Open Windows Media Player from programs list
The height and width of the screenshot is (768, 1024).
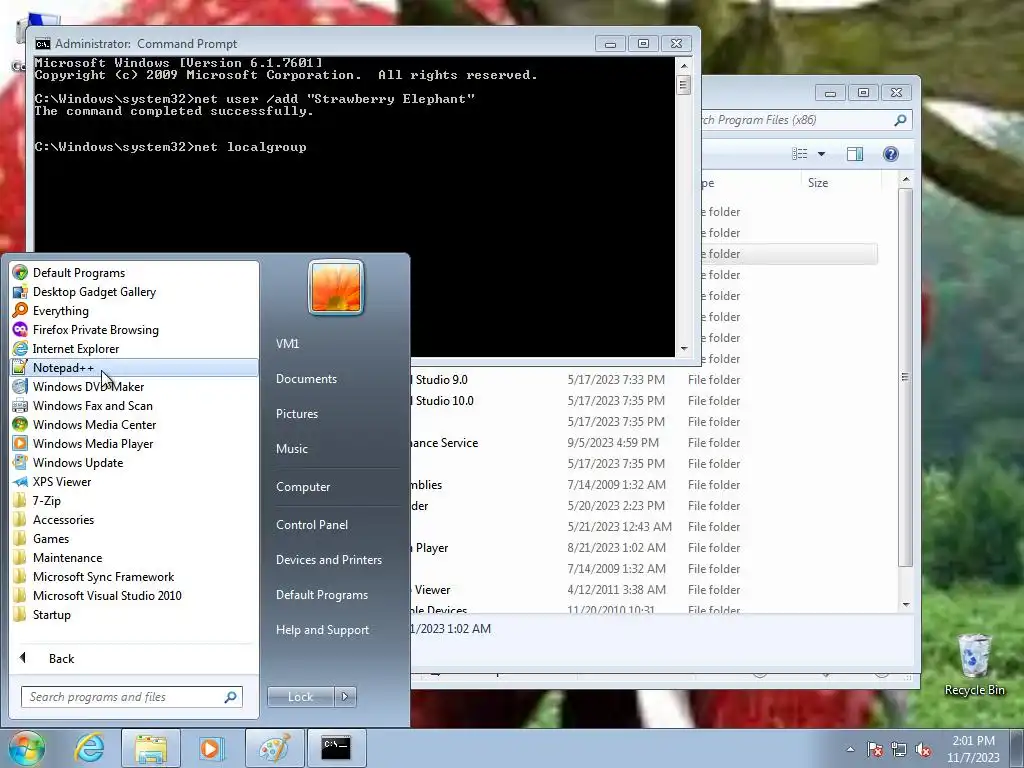click(x=134, y=443)
